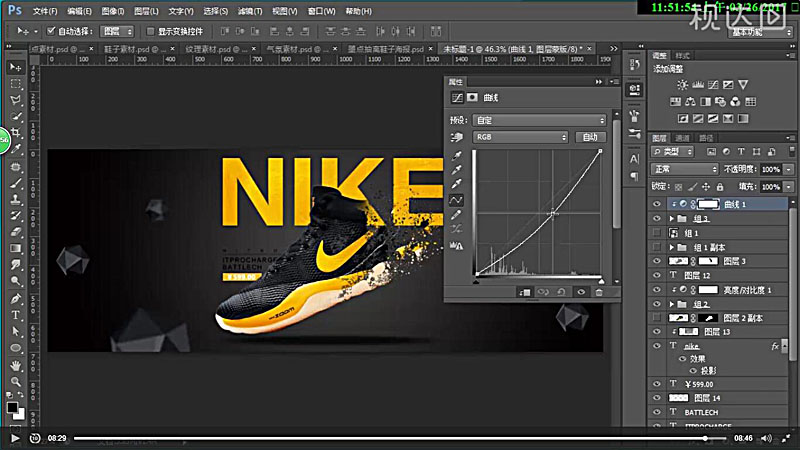The height and width of the screenshot is (450, 800).
Task: Expand the 组 2 group
Action: pyautogui.click(x=672, y=304)
